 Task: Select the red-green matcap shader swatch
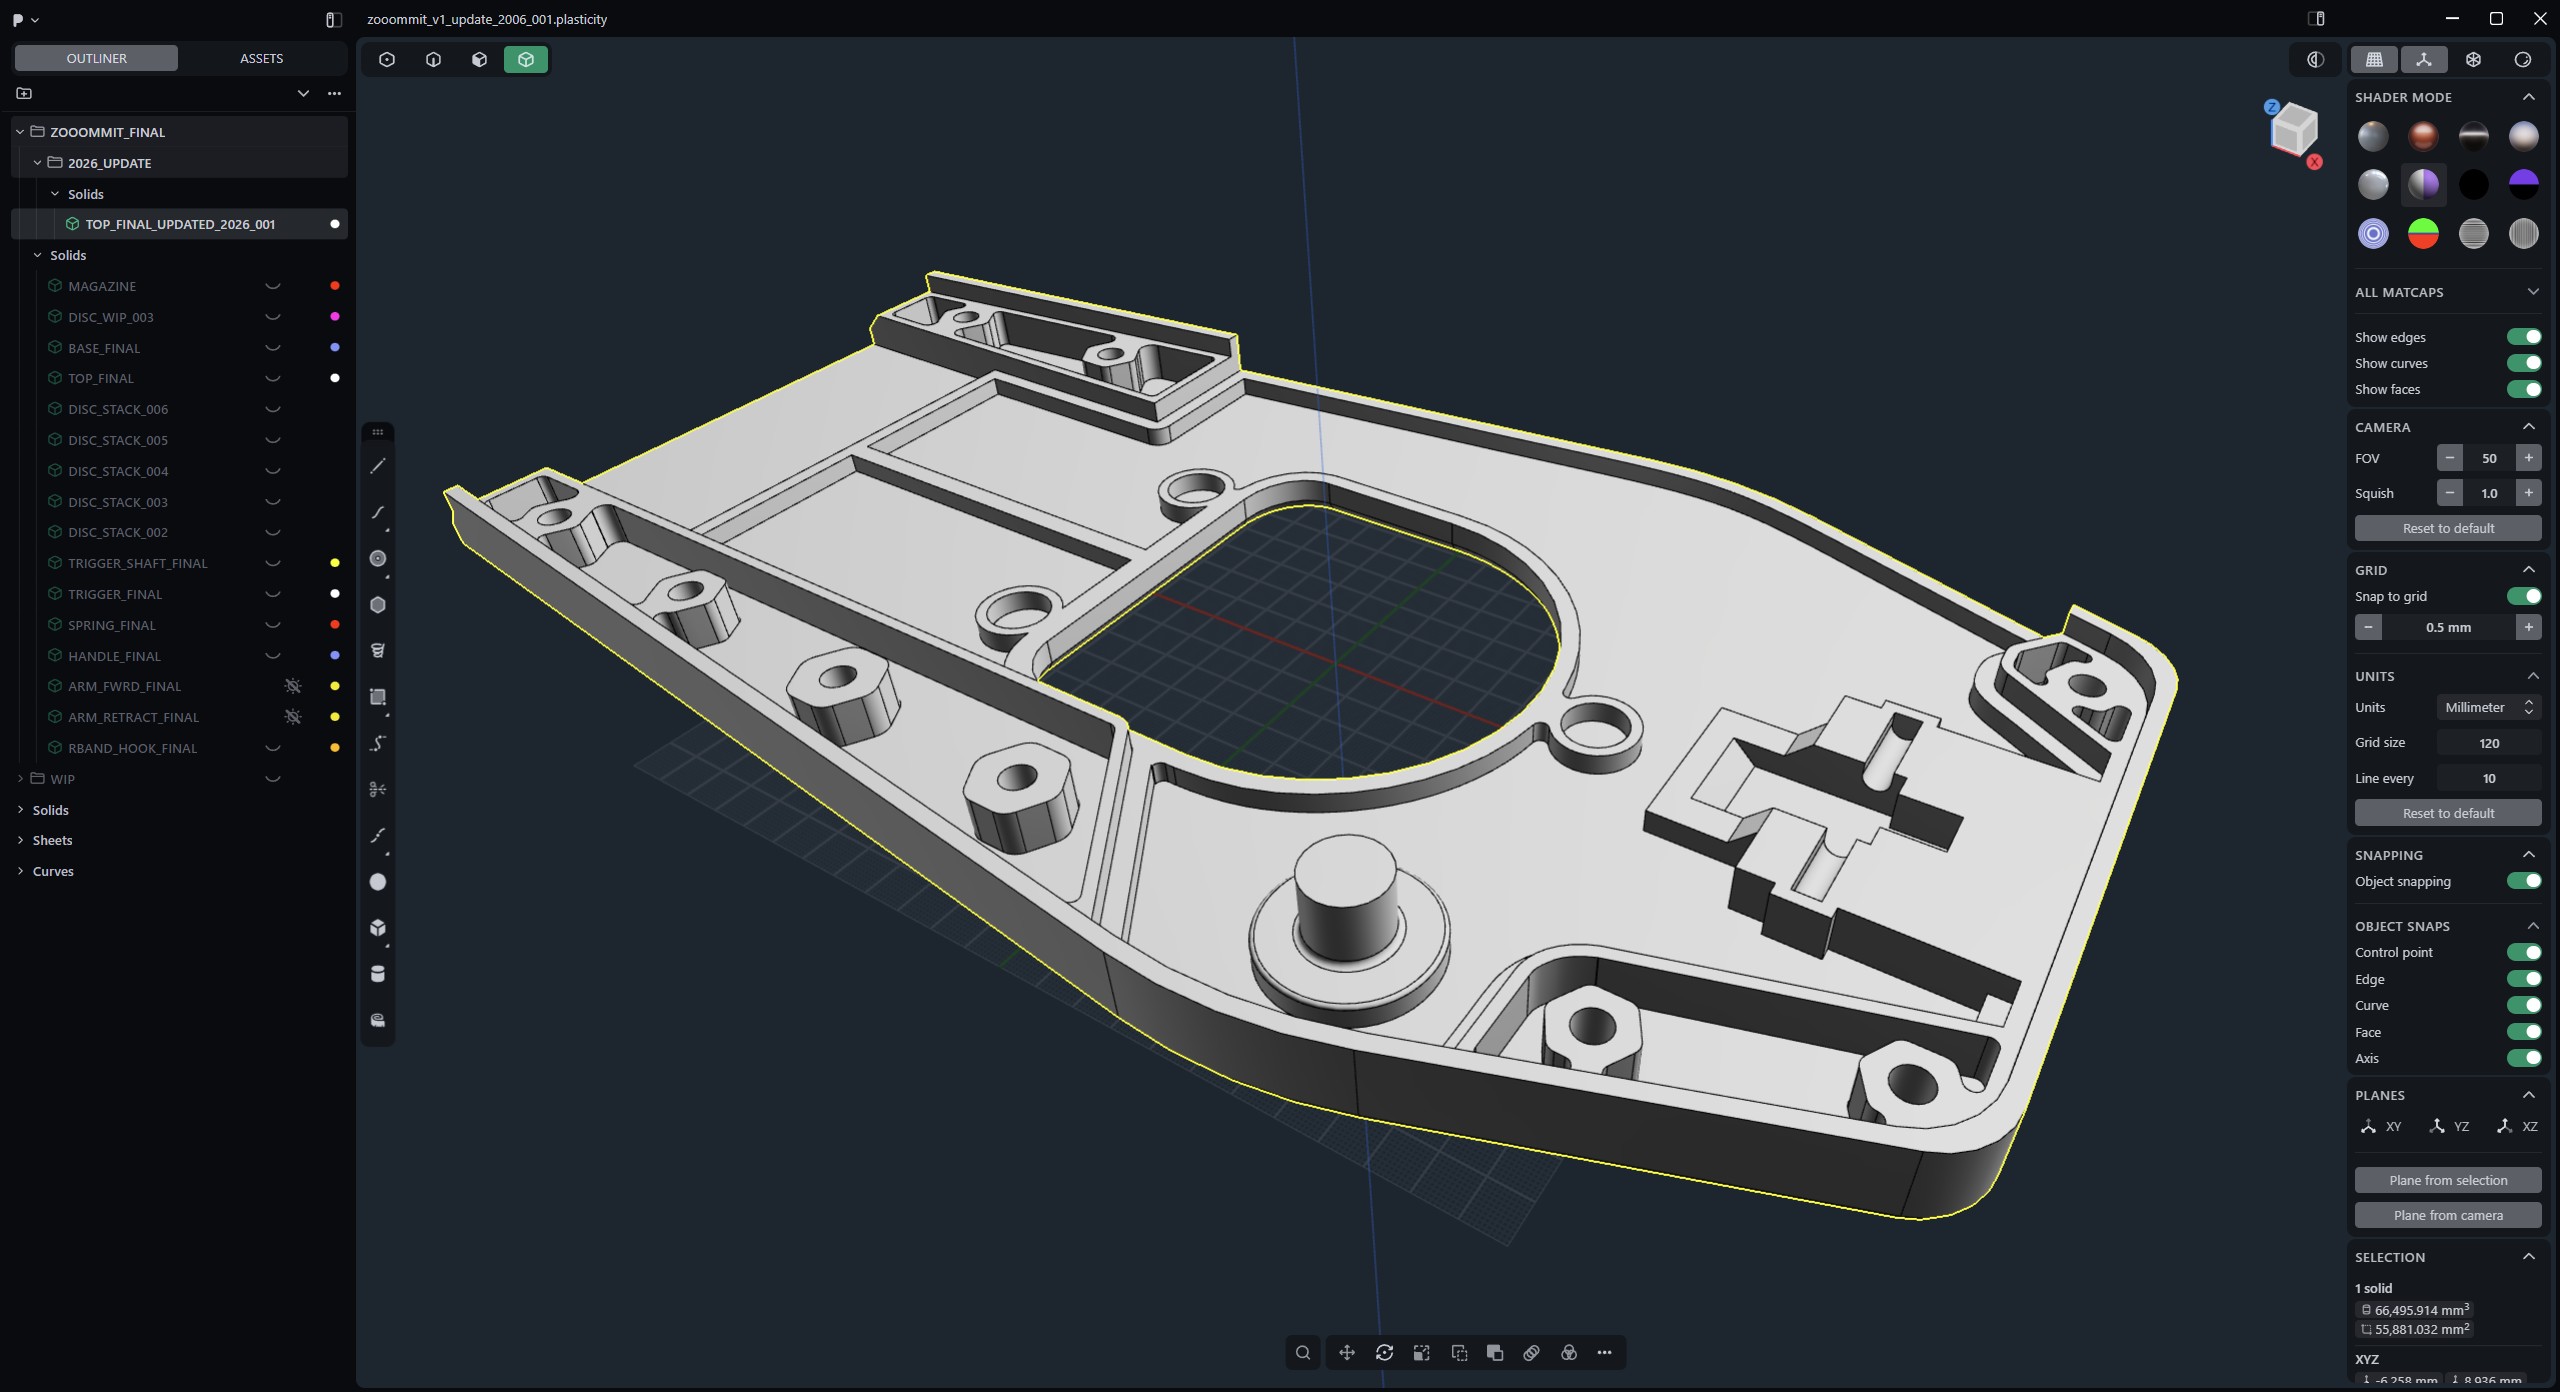(x=2423, y=234)
